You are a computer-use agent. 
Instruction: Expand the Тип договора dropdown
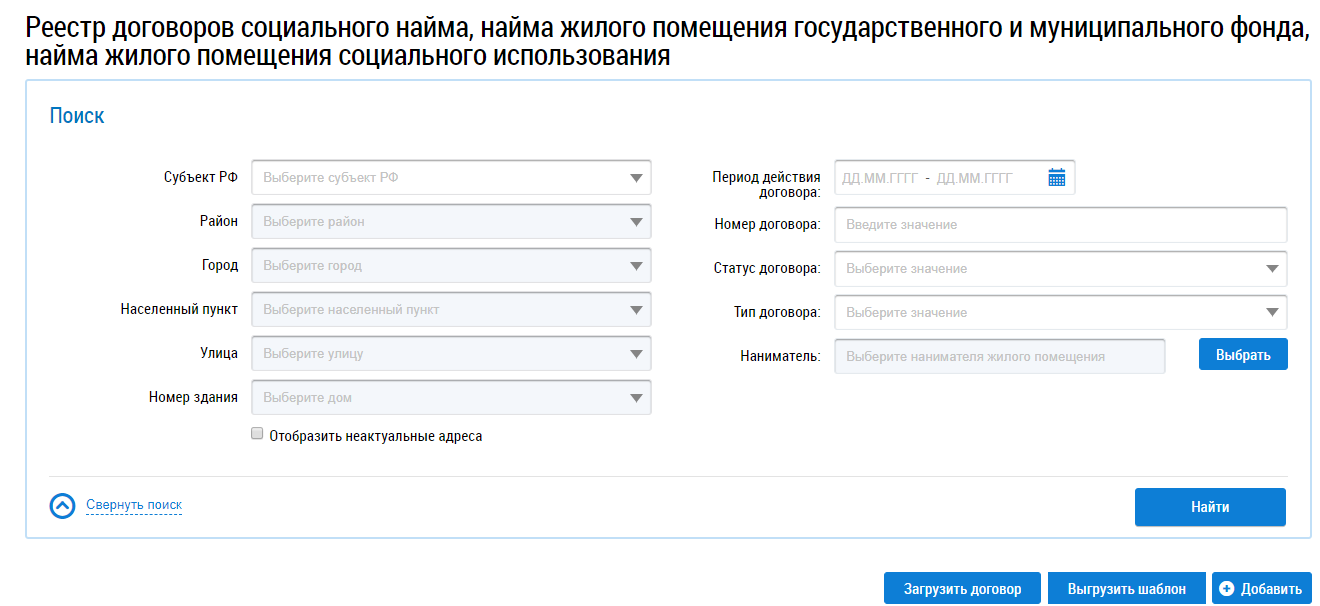coord(1060,313)
